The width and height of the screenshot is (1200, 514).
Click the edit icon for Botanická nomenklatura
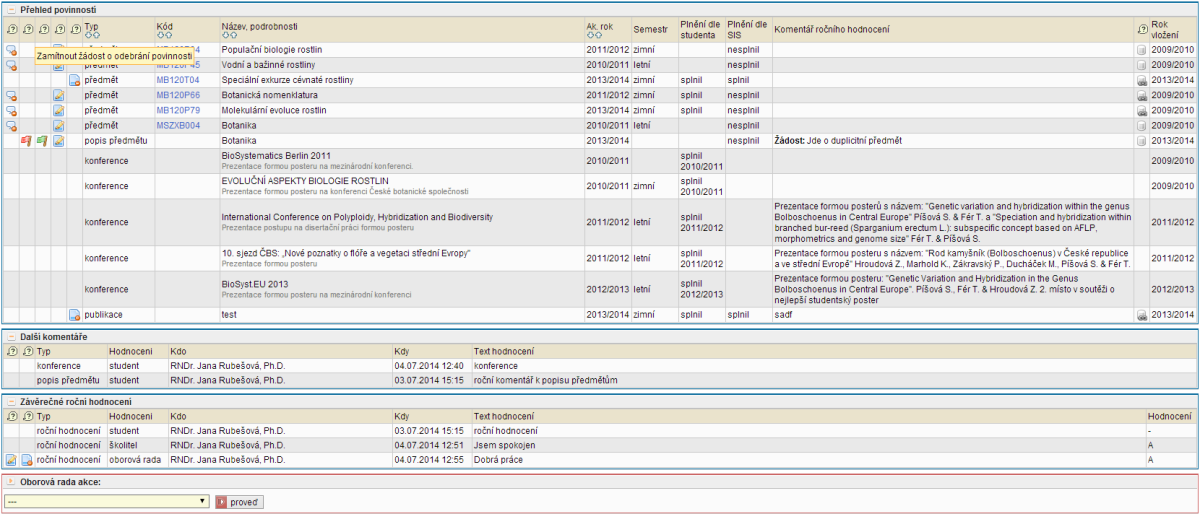(x=58, y=95)
